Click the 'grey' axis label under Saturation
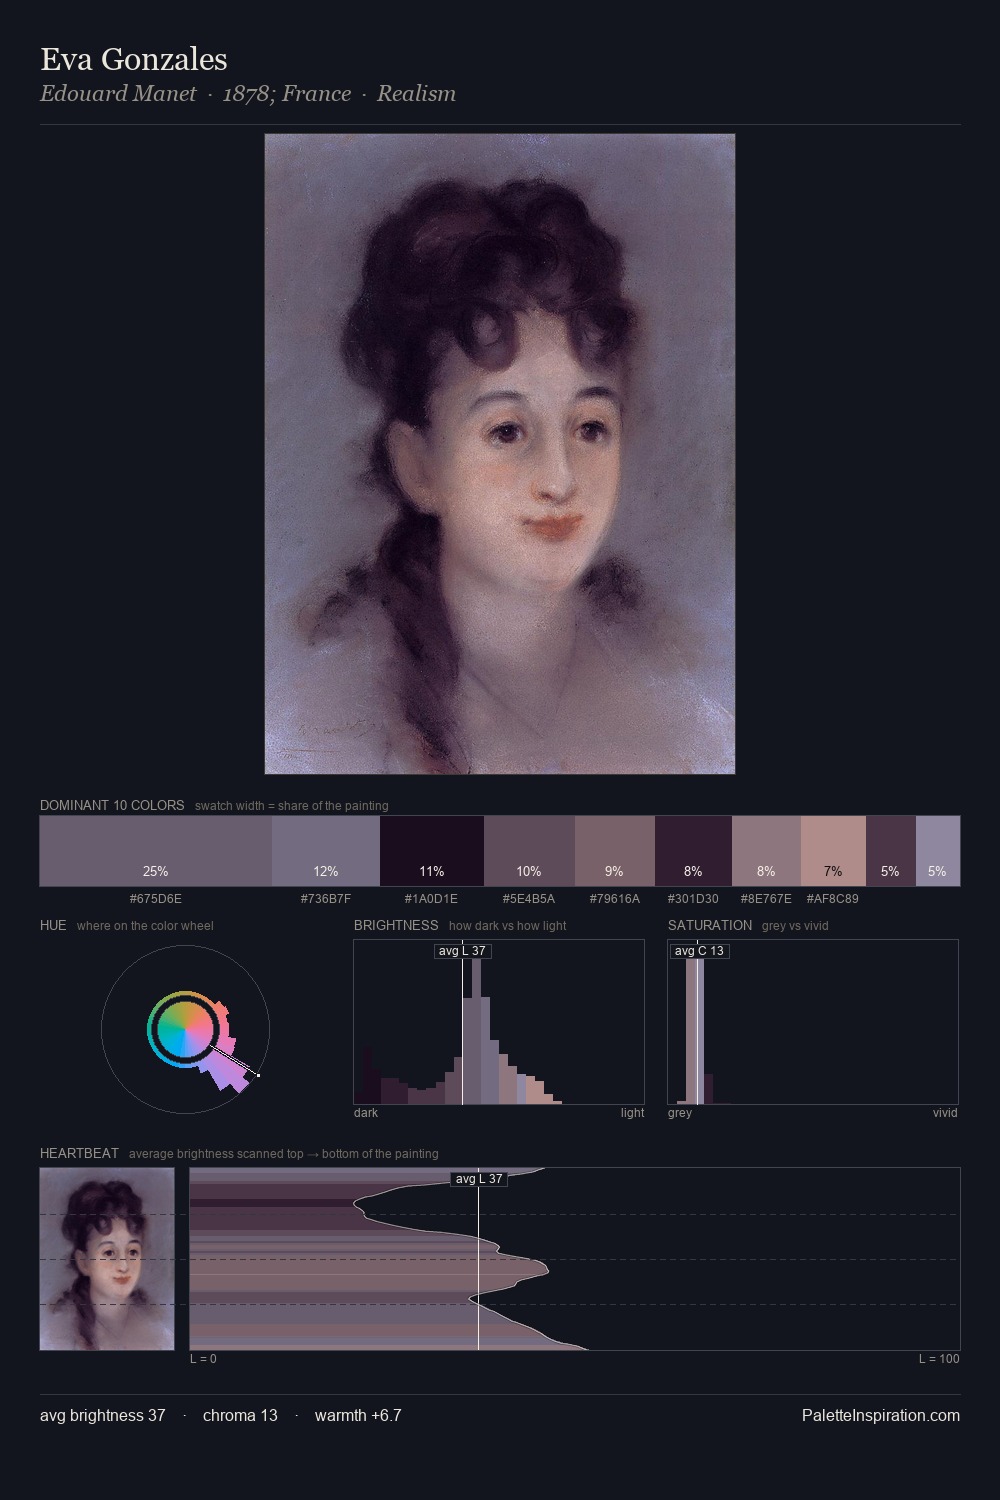 [680, 1113]
